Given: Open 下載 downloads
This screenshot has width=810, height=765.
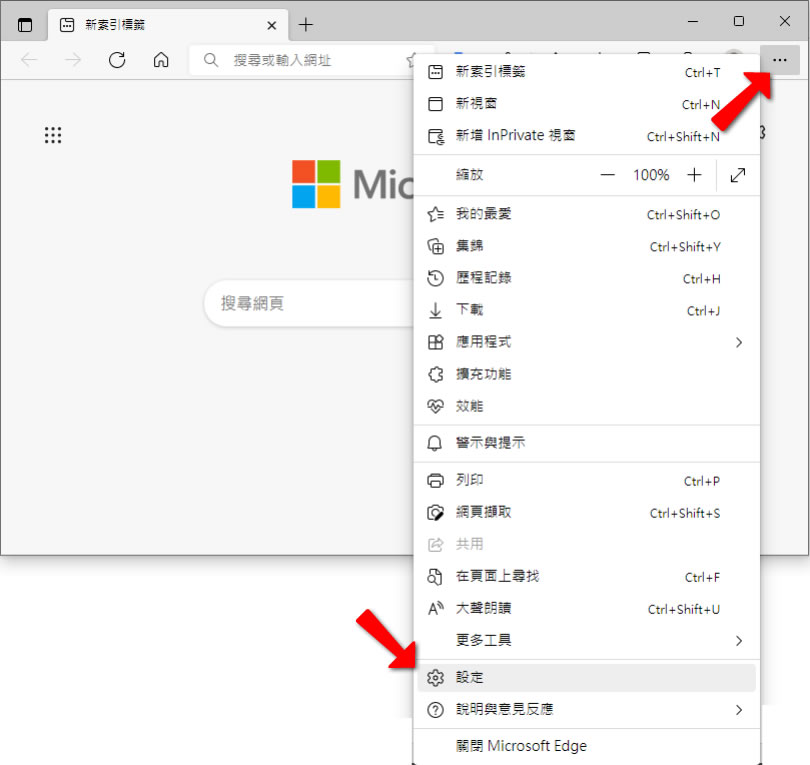Looking at the screenshot, I should (x=587, y=310).
